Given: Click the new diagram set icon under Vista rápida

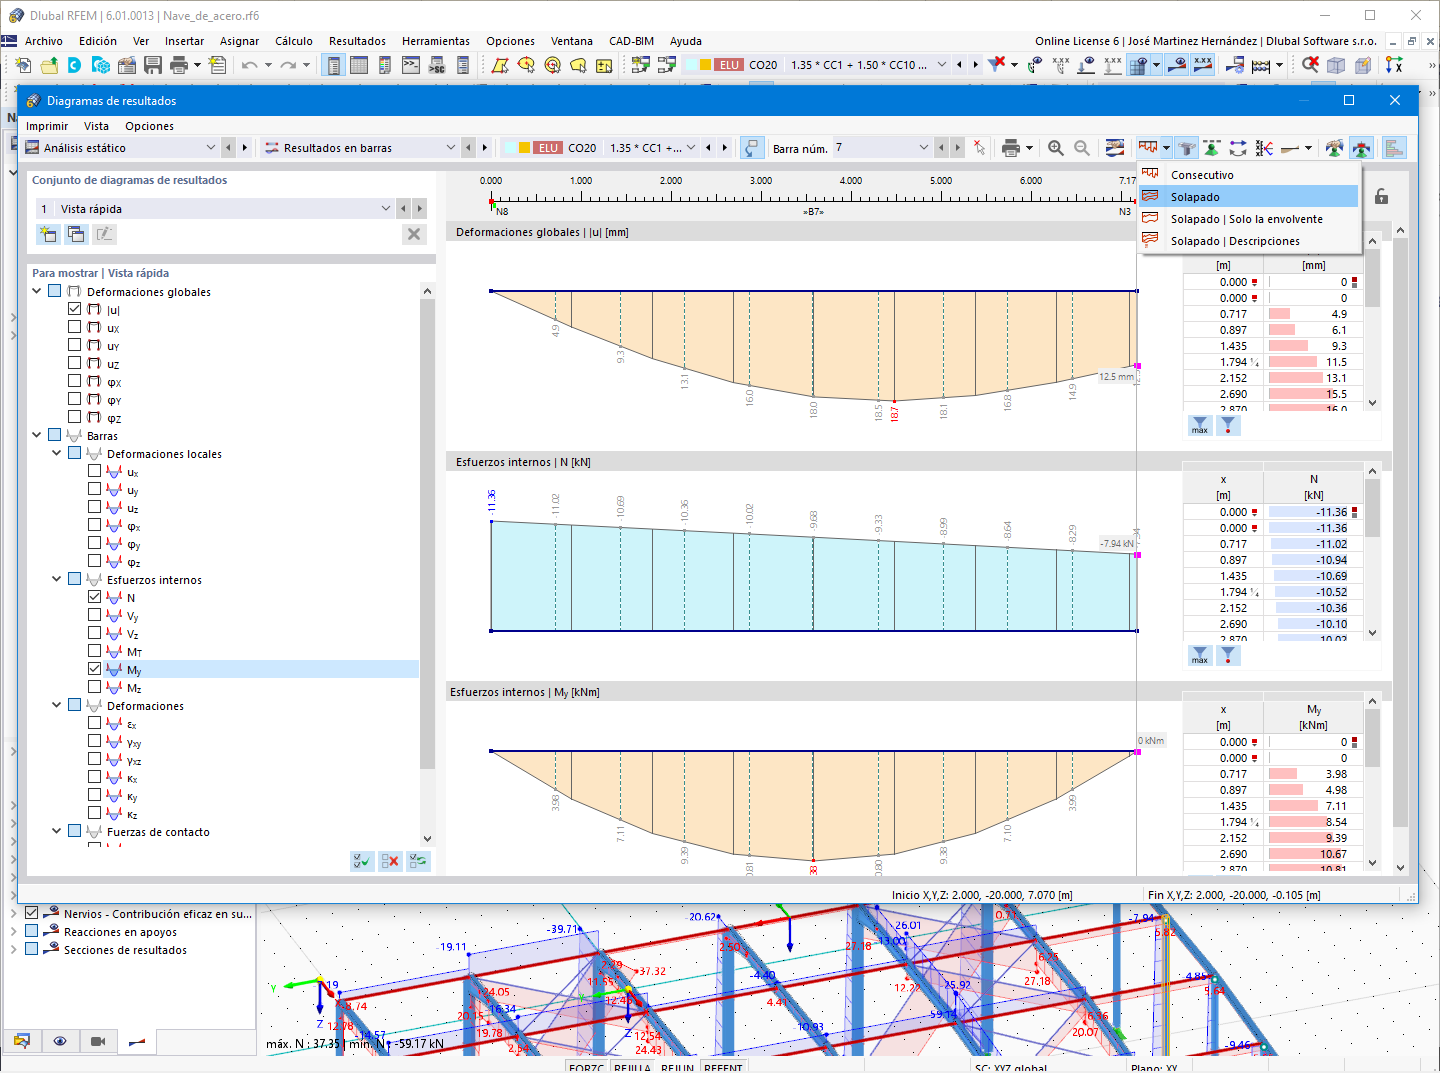Looking at the screenshot, I should [47, 234].
